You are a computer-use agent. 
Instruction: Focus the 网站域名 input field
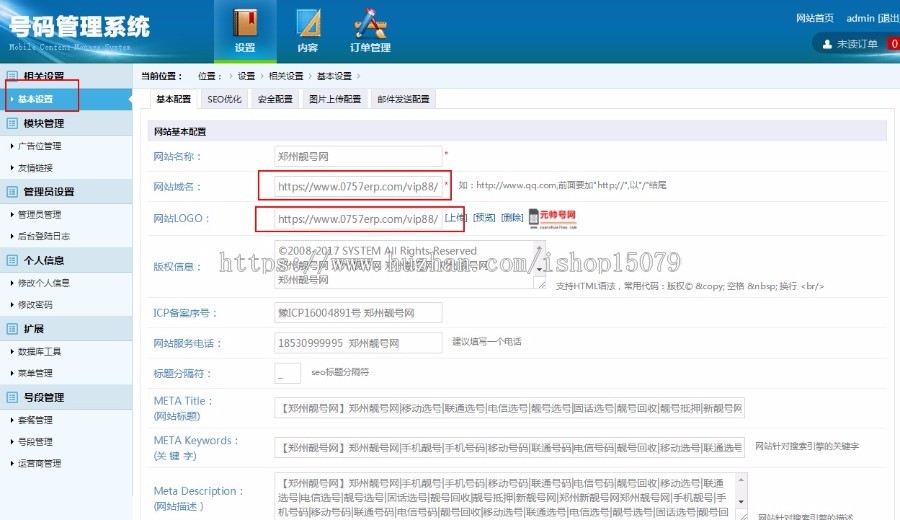358,187
